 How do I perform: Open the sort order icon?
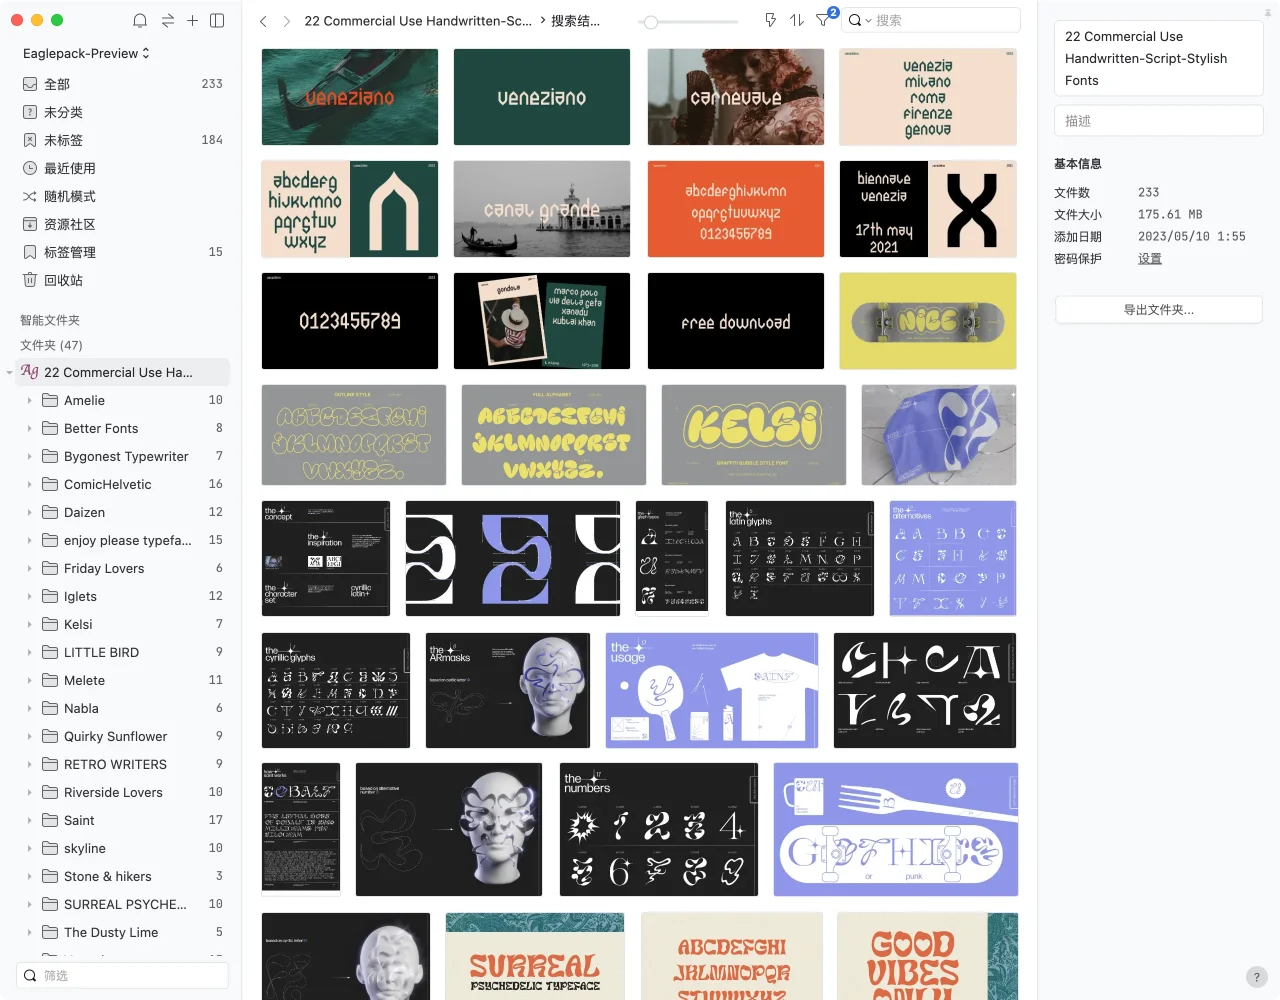tap(797, 20)
